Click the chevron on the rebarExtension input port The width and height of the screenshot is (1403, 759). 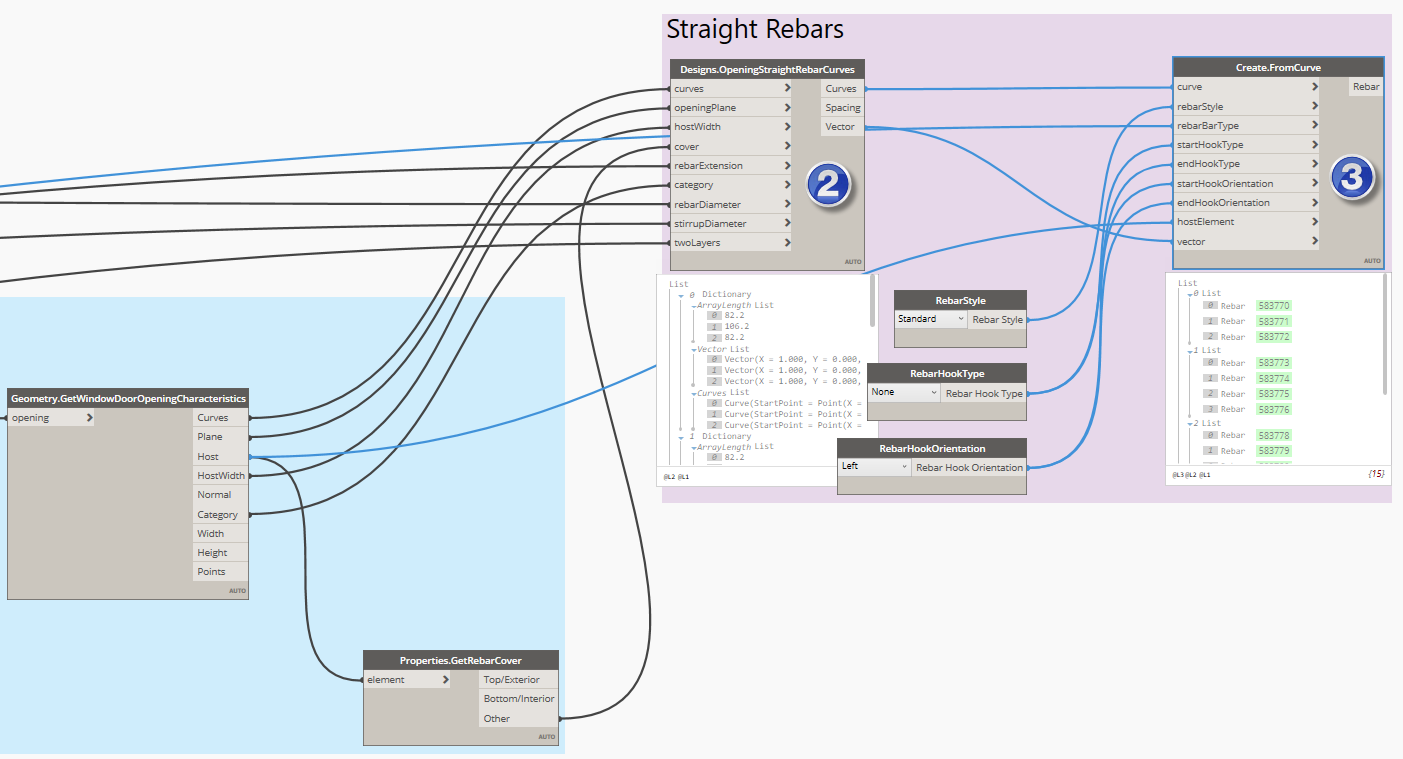point(788,166)
